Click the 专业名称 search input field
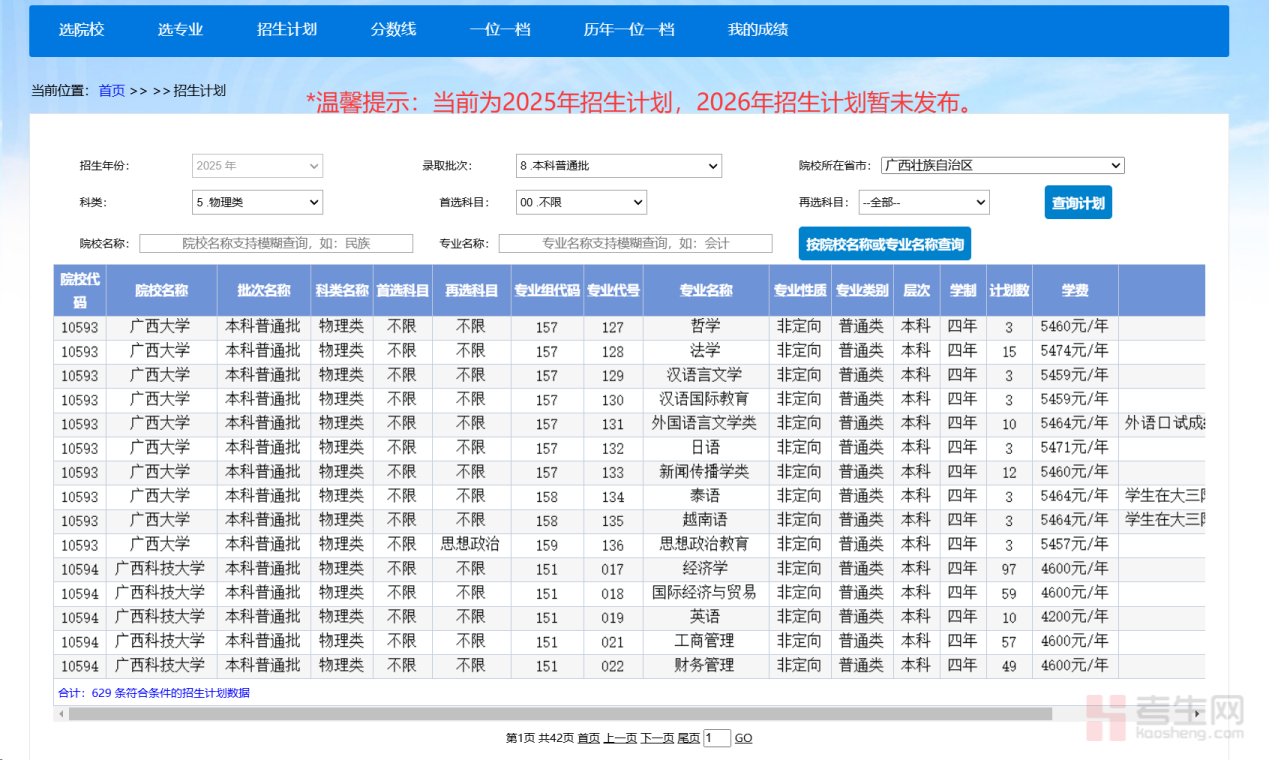This screenshot has width=1269, height=760. point(636,243)
